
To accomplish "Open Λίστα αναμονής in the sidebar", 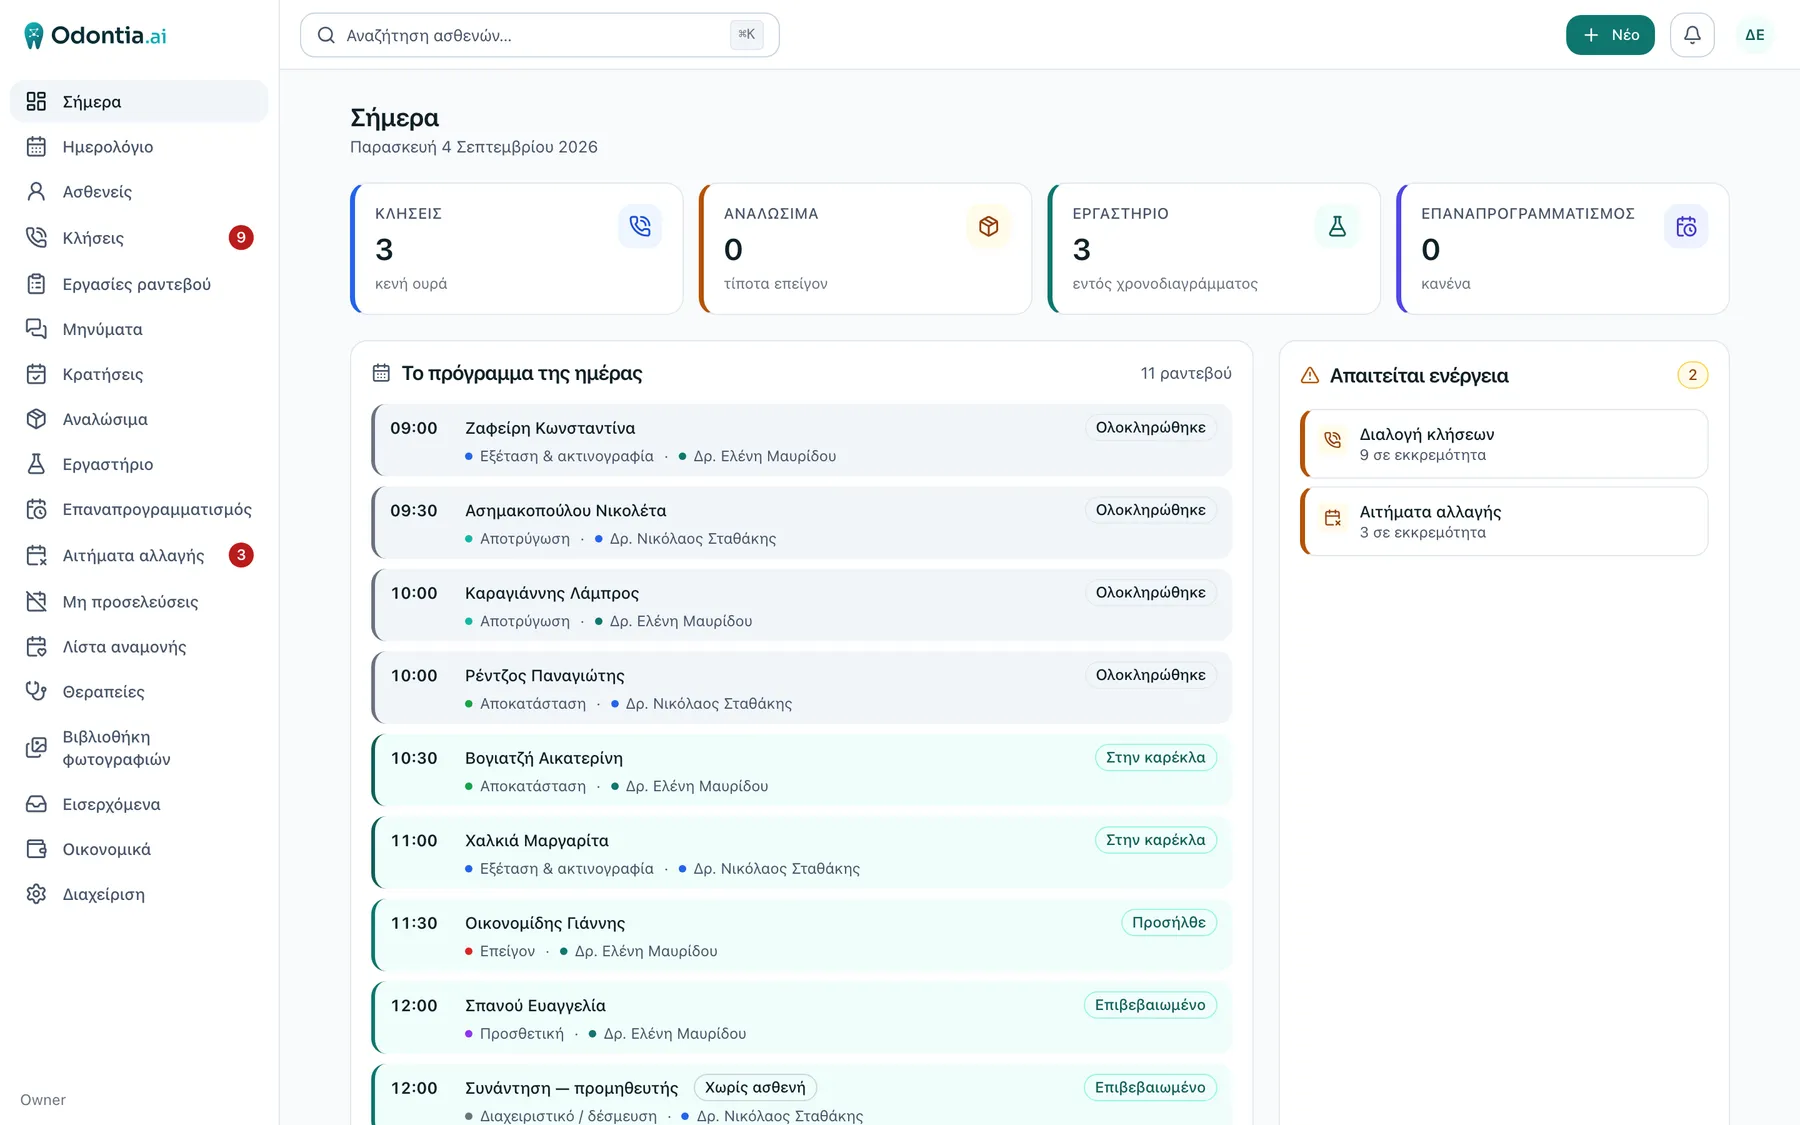I will [x=139, y=647].
